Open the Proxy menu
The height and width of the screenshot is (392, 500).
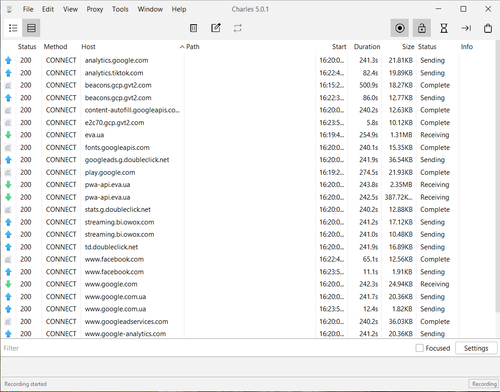pyautogui.click(x=95, y=9)
